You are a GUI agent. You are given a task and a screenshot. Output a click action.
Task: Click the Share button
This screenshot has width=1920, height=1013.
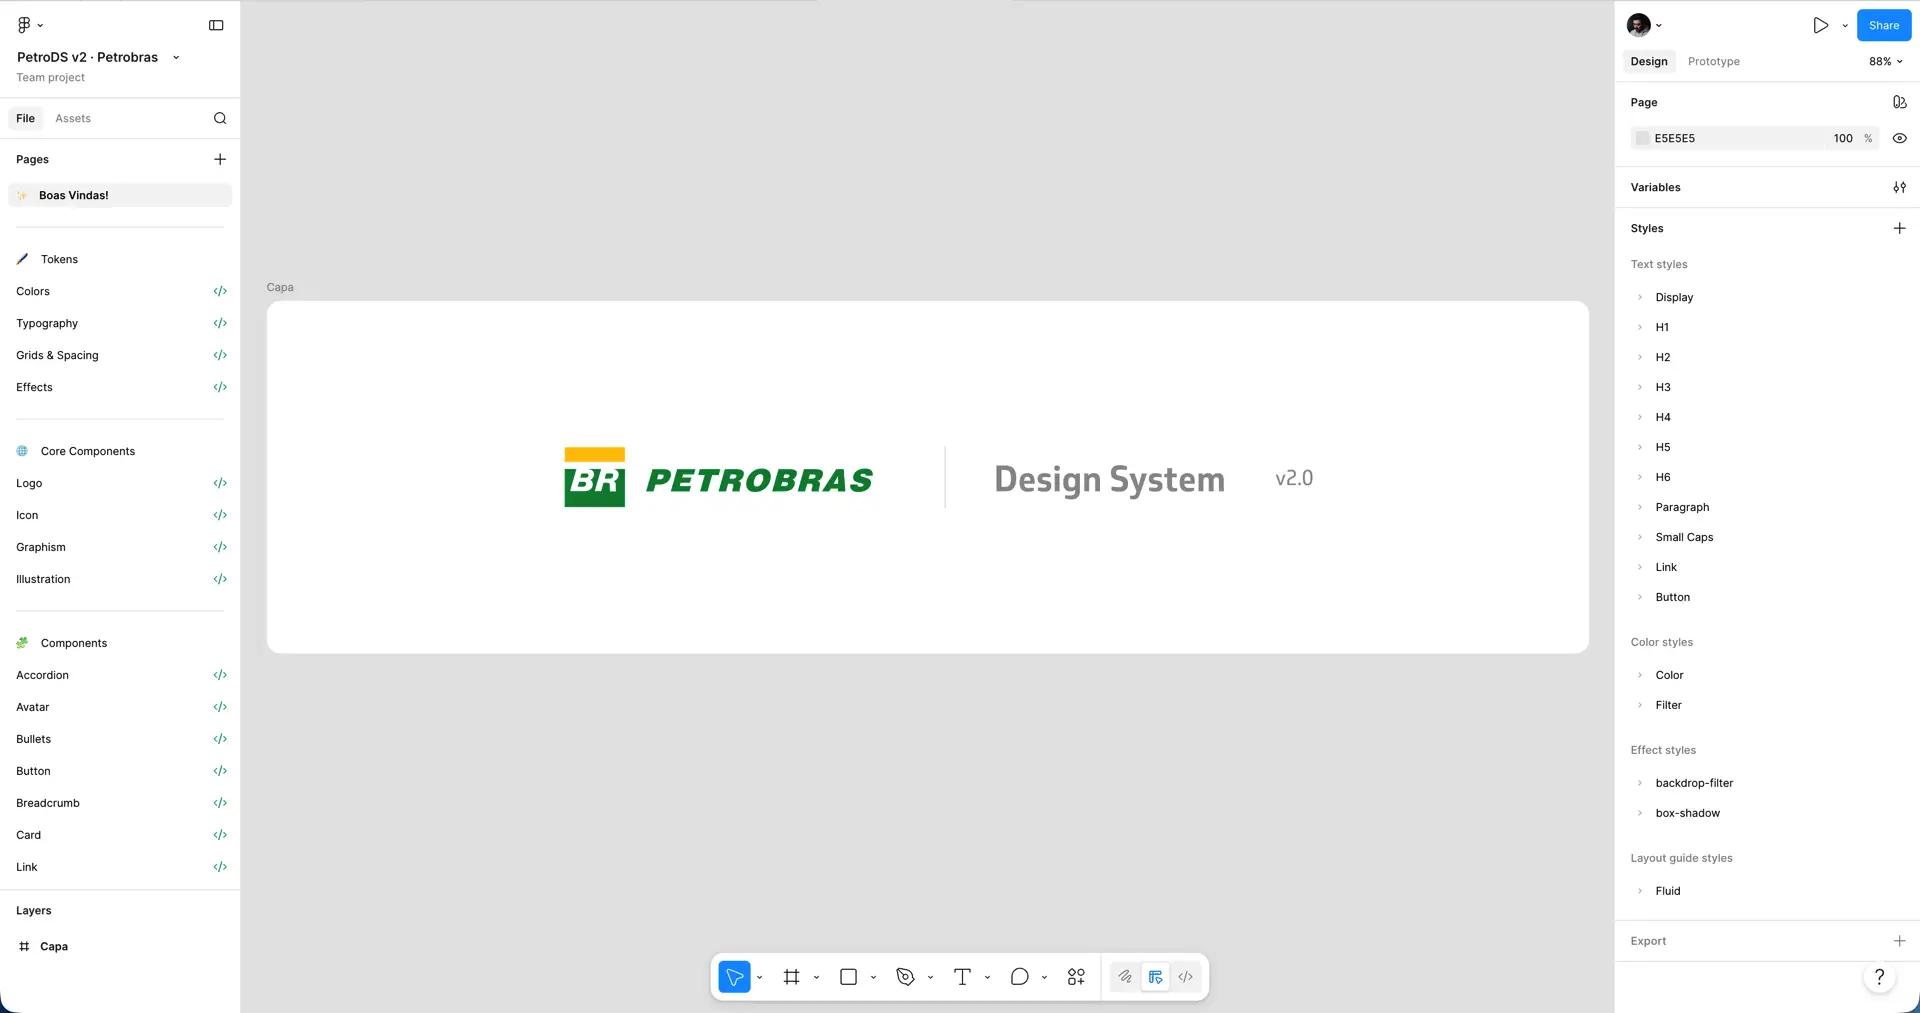click(1884, 25)
